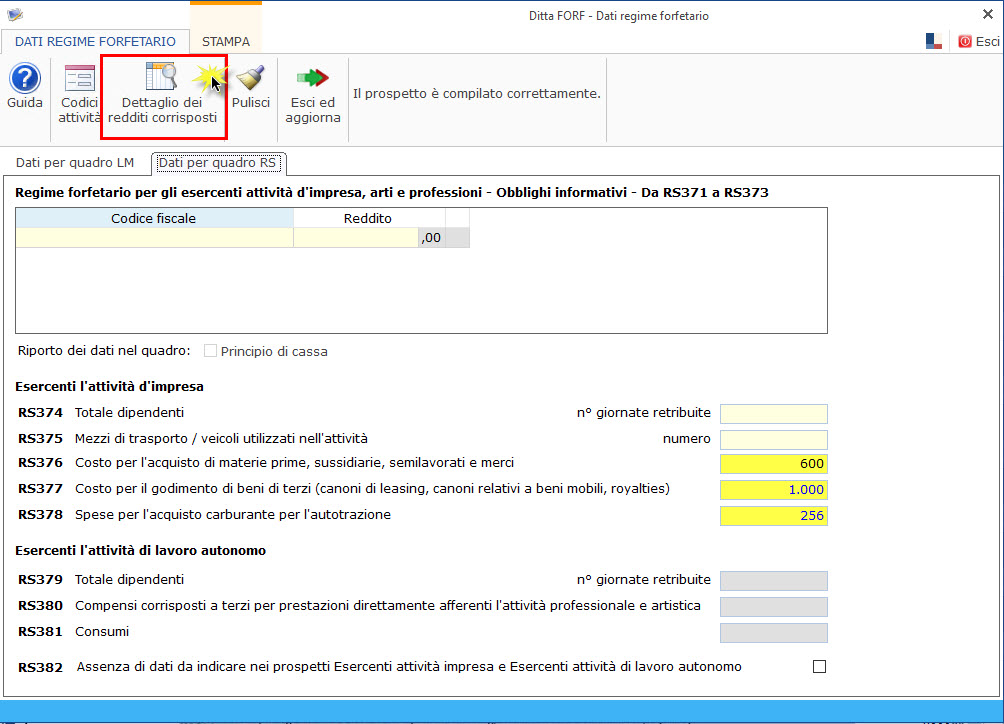
Task: Enable the Principio di cassa checkbox
Action: [210, 351]
